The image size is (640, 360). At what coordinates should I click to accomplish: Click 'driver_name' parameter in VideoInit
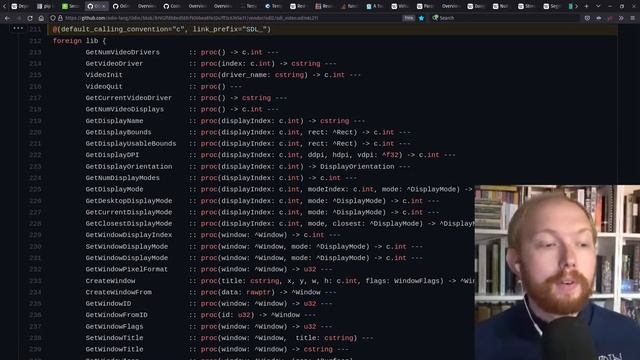(244, 75)
